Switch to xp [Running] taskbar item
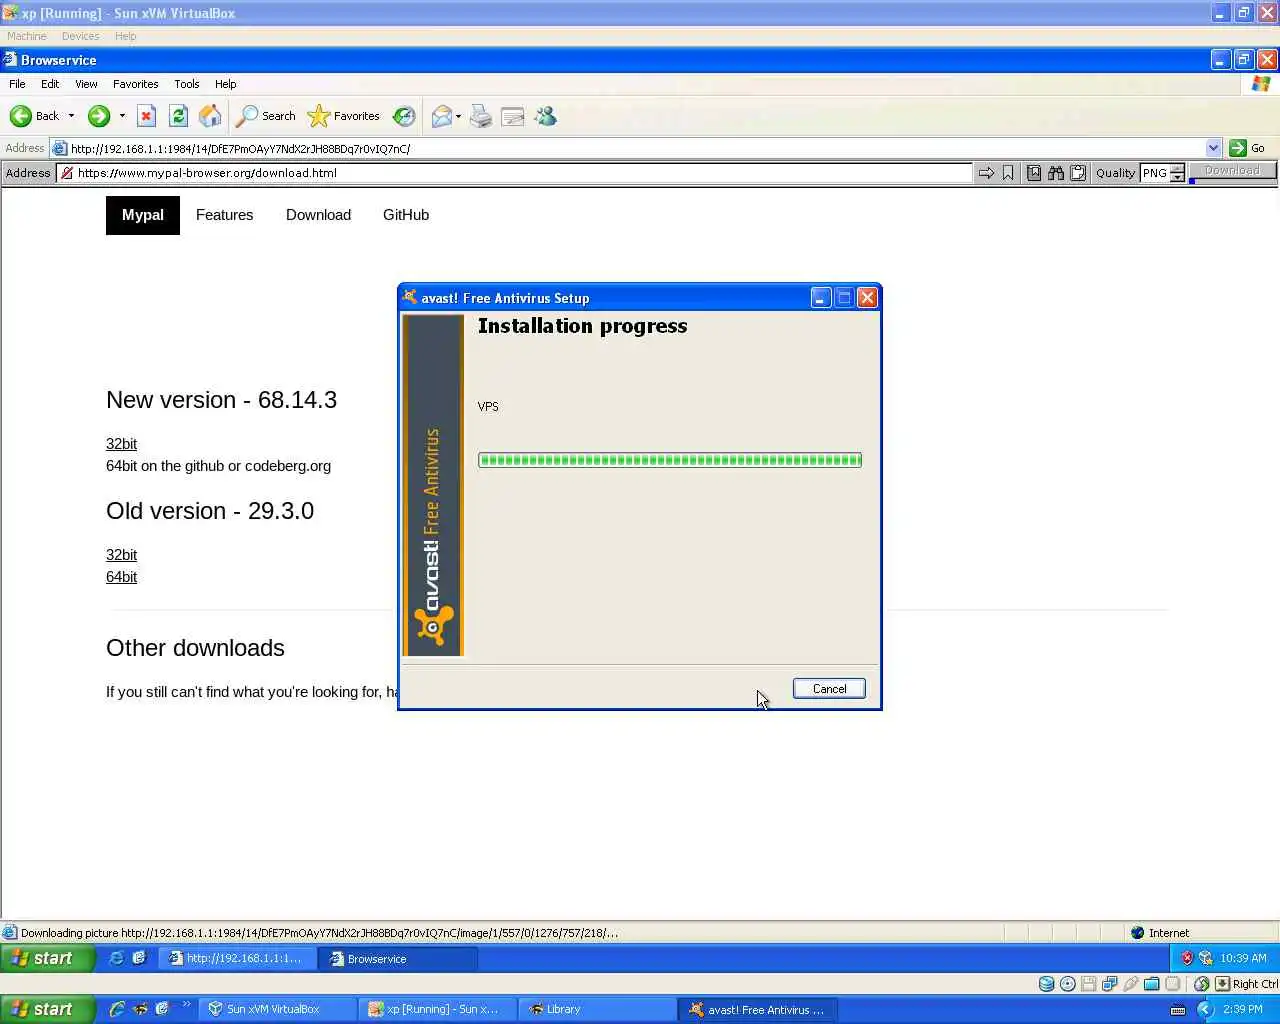 pyautogui.click(x=438, y=1009)
